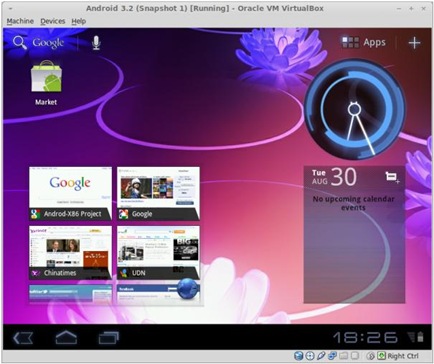Open the UDN bookmark thumbnail
This screenshot has width=434, height=364.
[158, 252]
